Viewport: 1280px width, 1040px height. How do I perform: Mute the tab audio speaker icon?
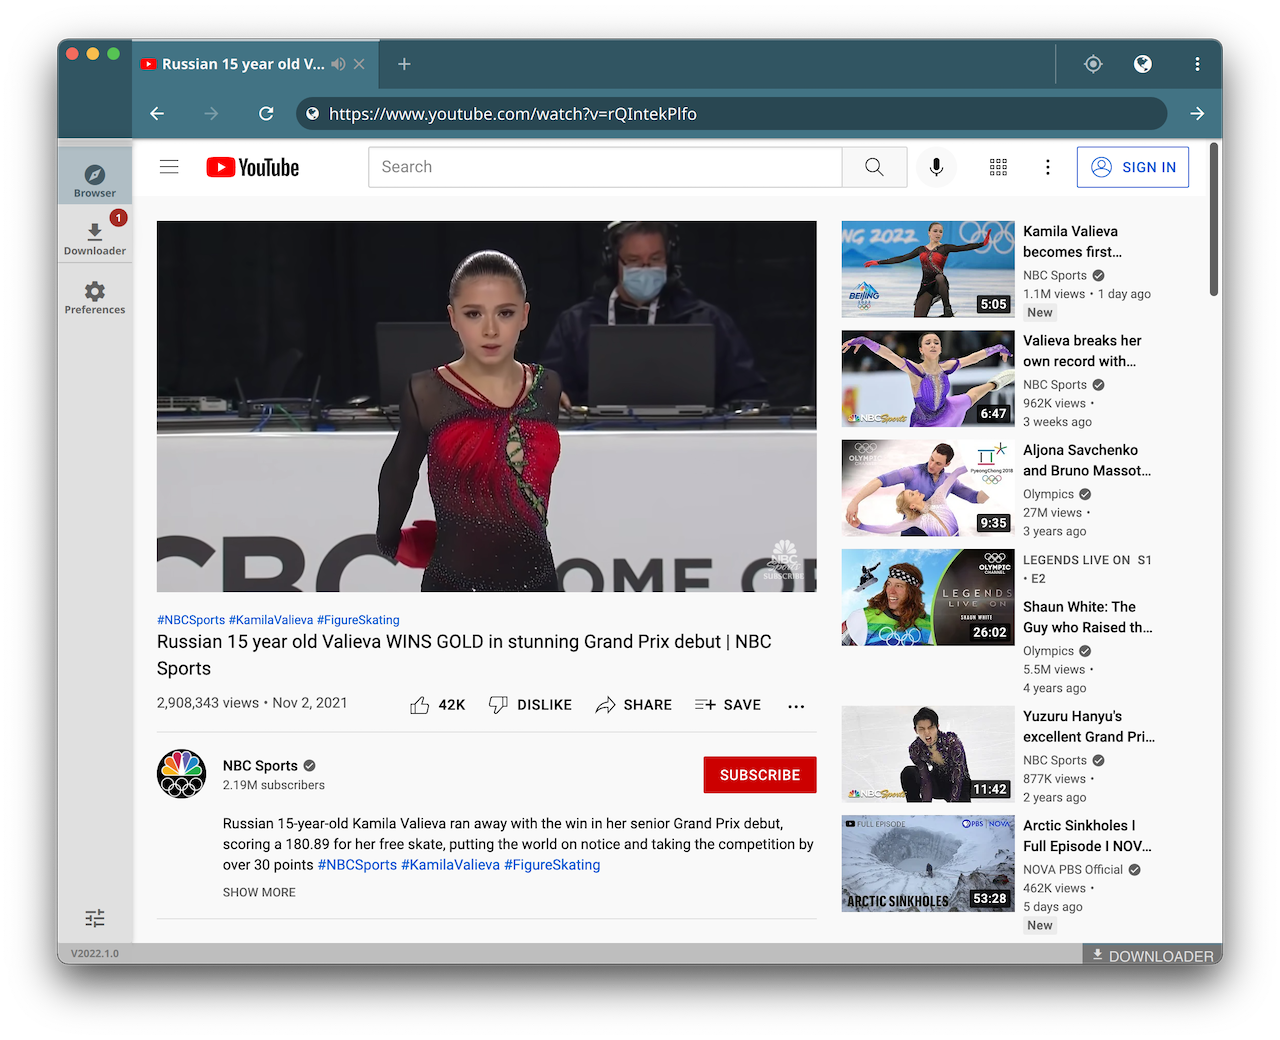[x=339, y=64]
